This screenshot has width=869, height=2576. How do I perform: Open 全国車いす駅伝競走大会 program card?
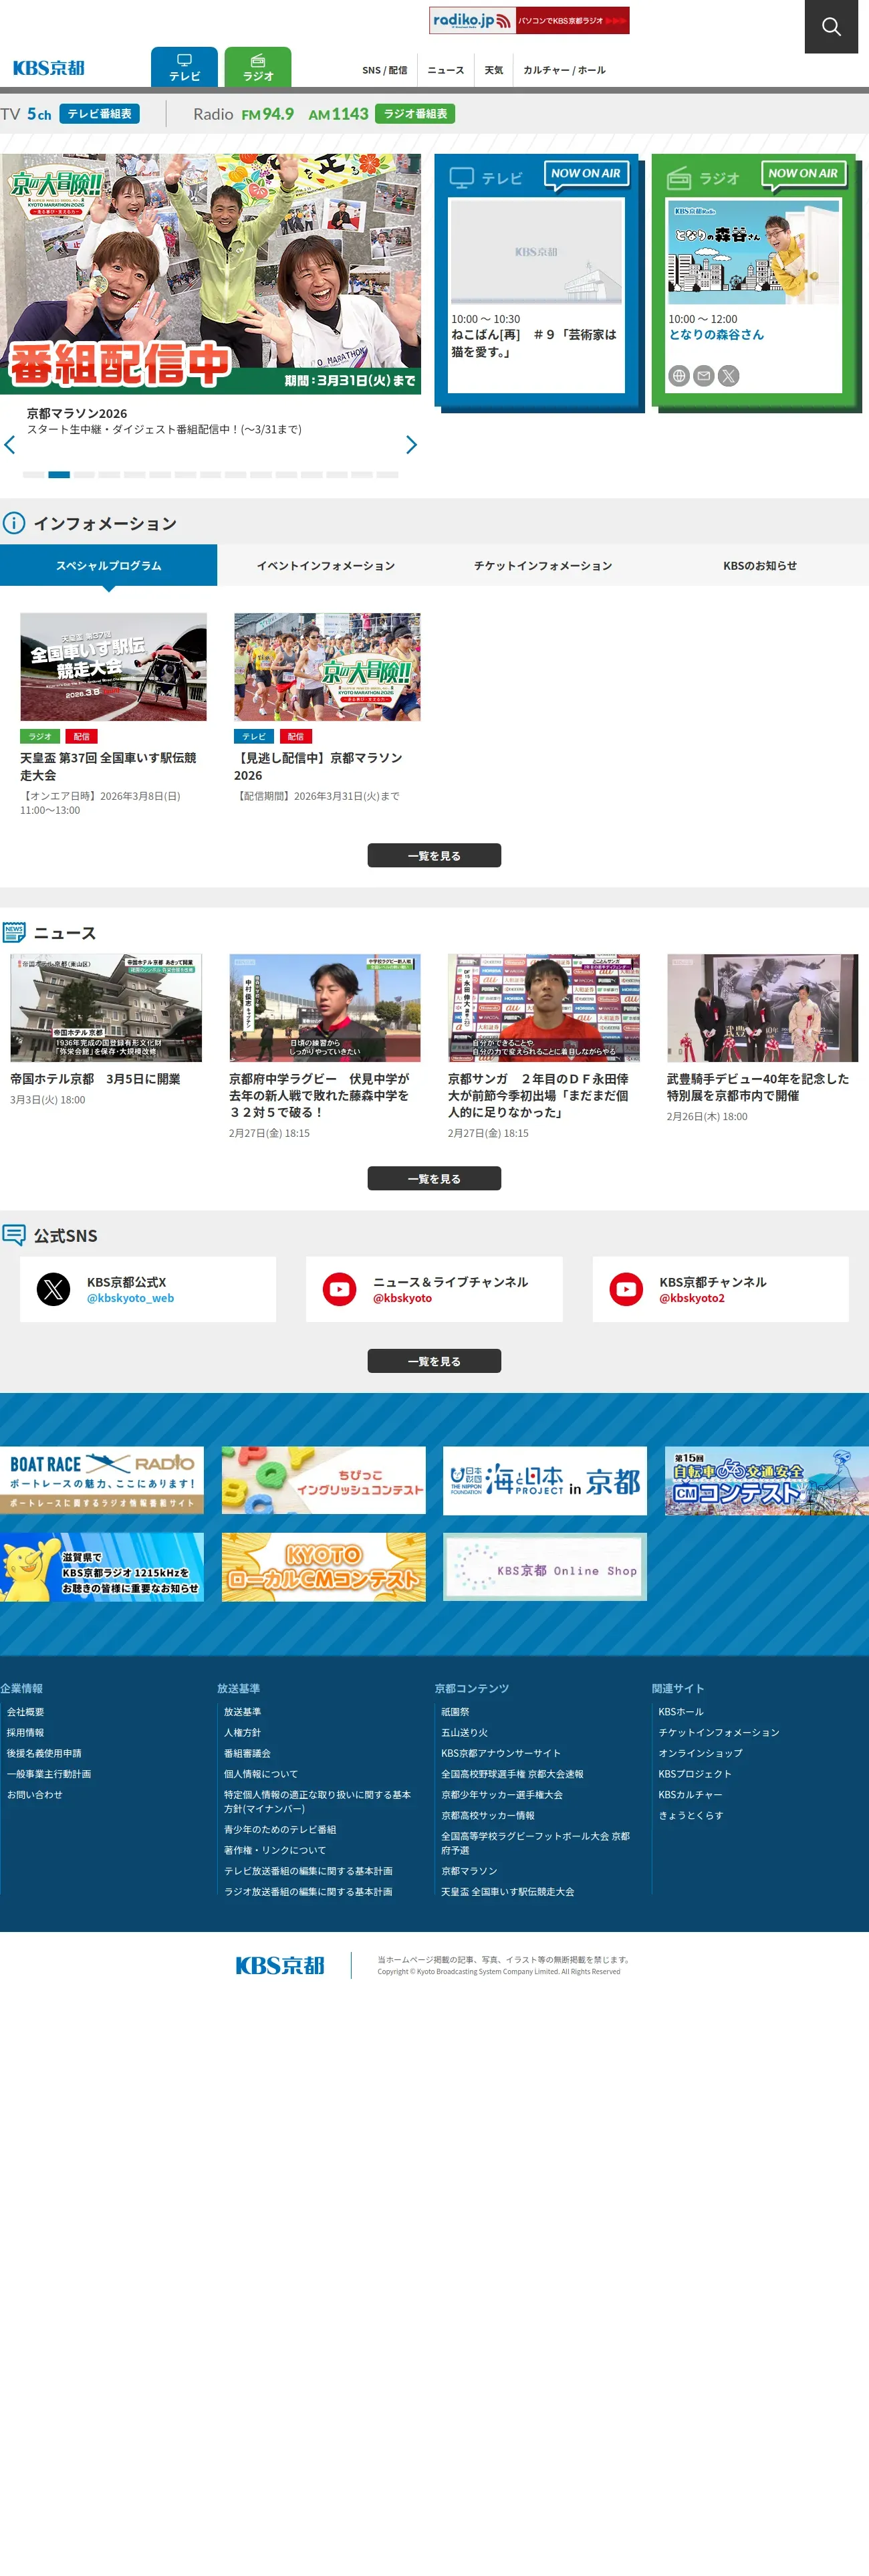[113, 715]
